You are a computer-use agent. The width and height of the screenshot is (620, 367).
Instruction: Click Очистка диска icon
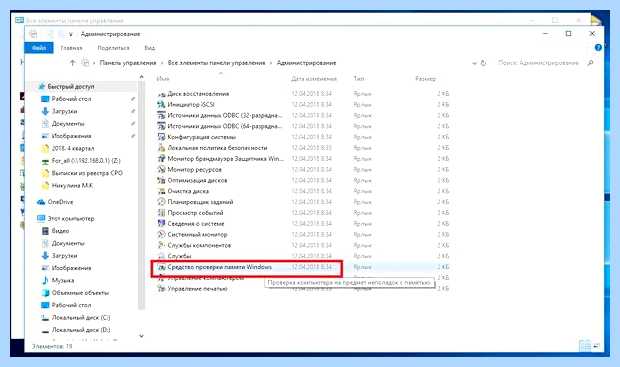click(161, 191)
